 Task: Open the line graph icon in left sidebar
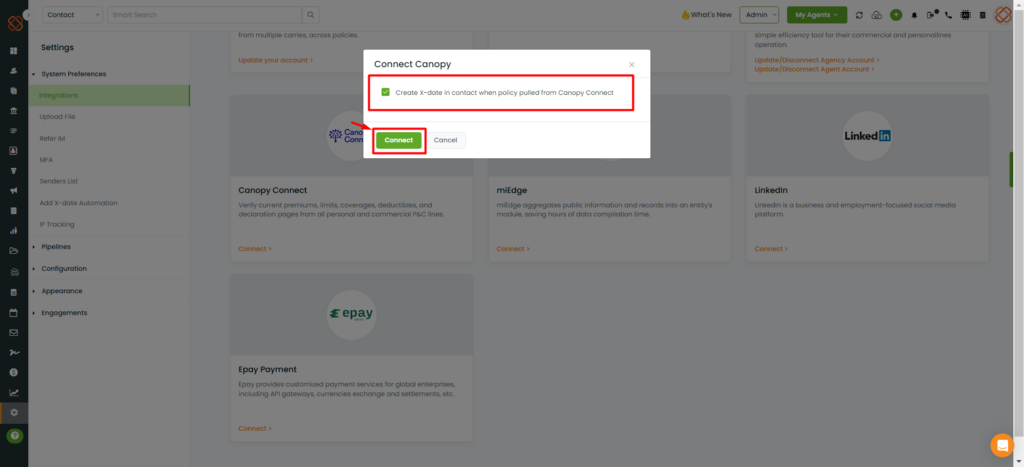[14, 393]
